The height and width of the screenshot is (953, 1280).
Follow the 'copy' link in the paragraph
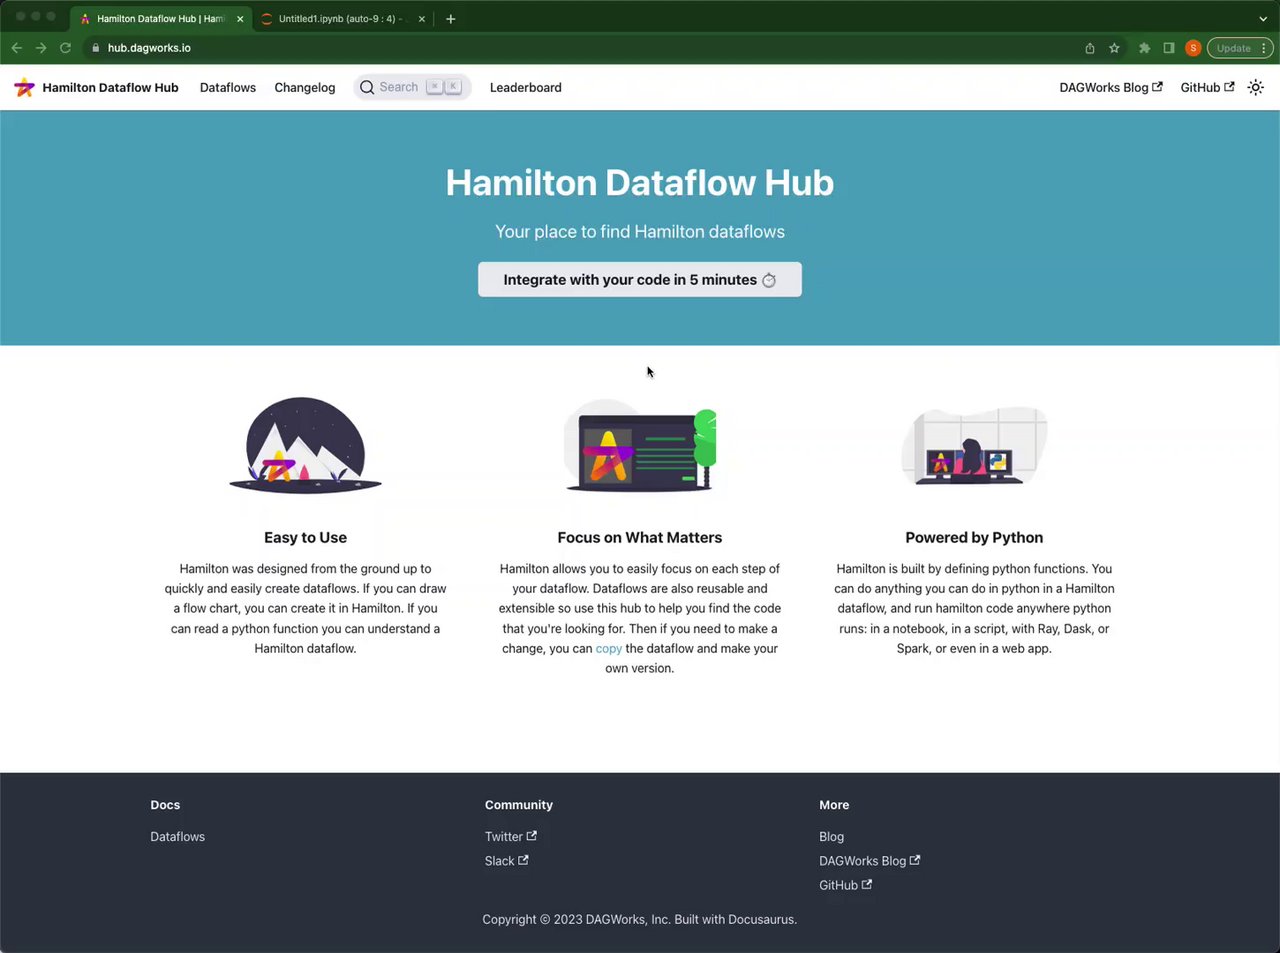pyautogui.click(x=609, y=649)
